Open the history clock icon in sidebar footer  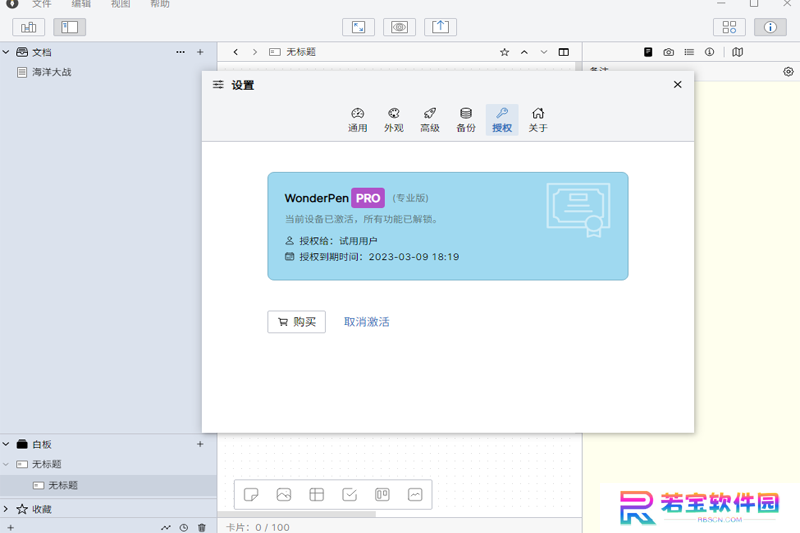pos(184,528)
